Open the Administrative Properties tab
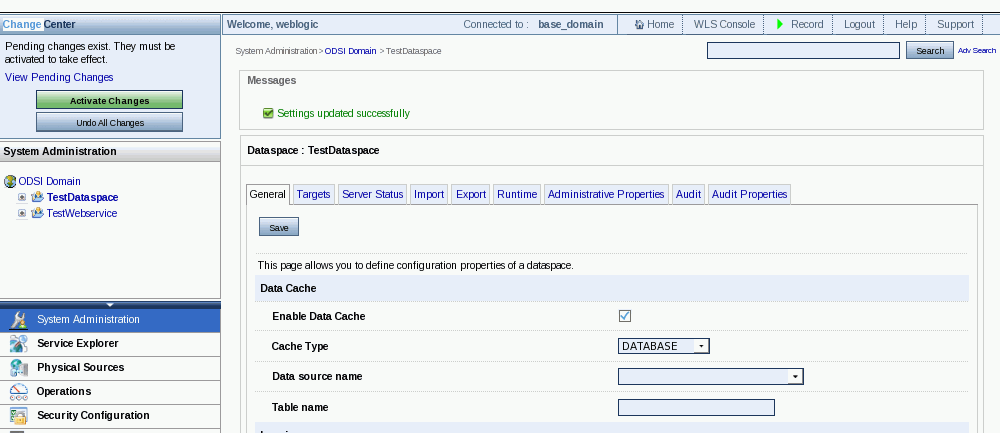Viewport: 1000px width, 433px height. pos(607,194)
